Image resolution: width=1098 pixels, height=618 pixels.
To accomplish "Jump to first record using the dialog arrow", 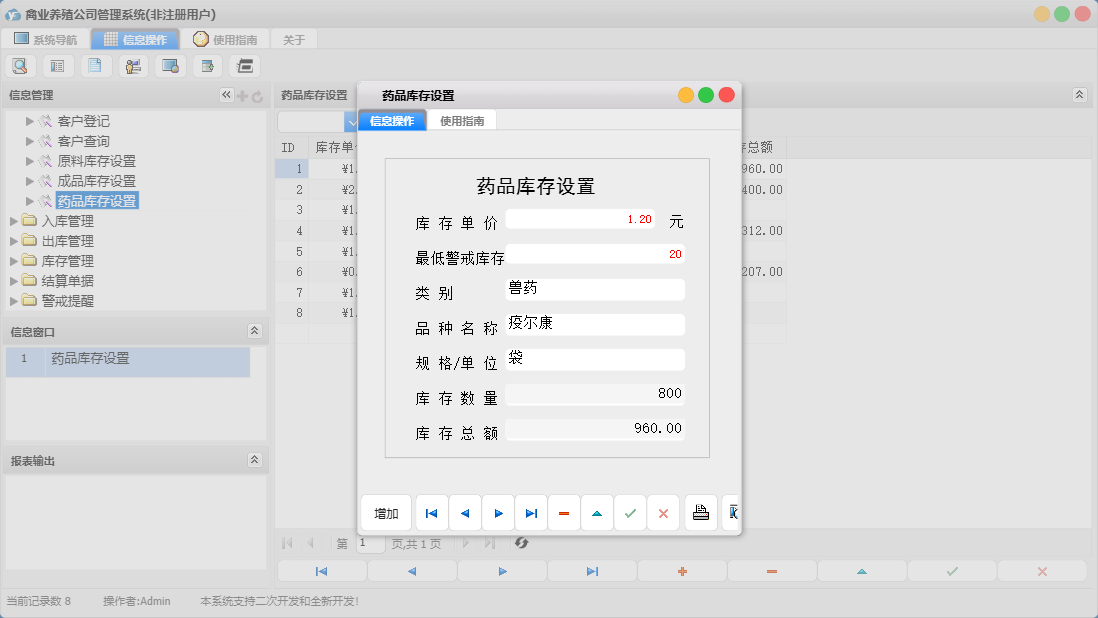I will click(431, 512).
